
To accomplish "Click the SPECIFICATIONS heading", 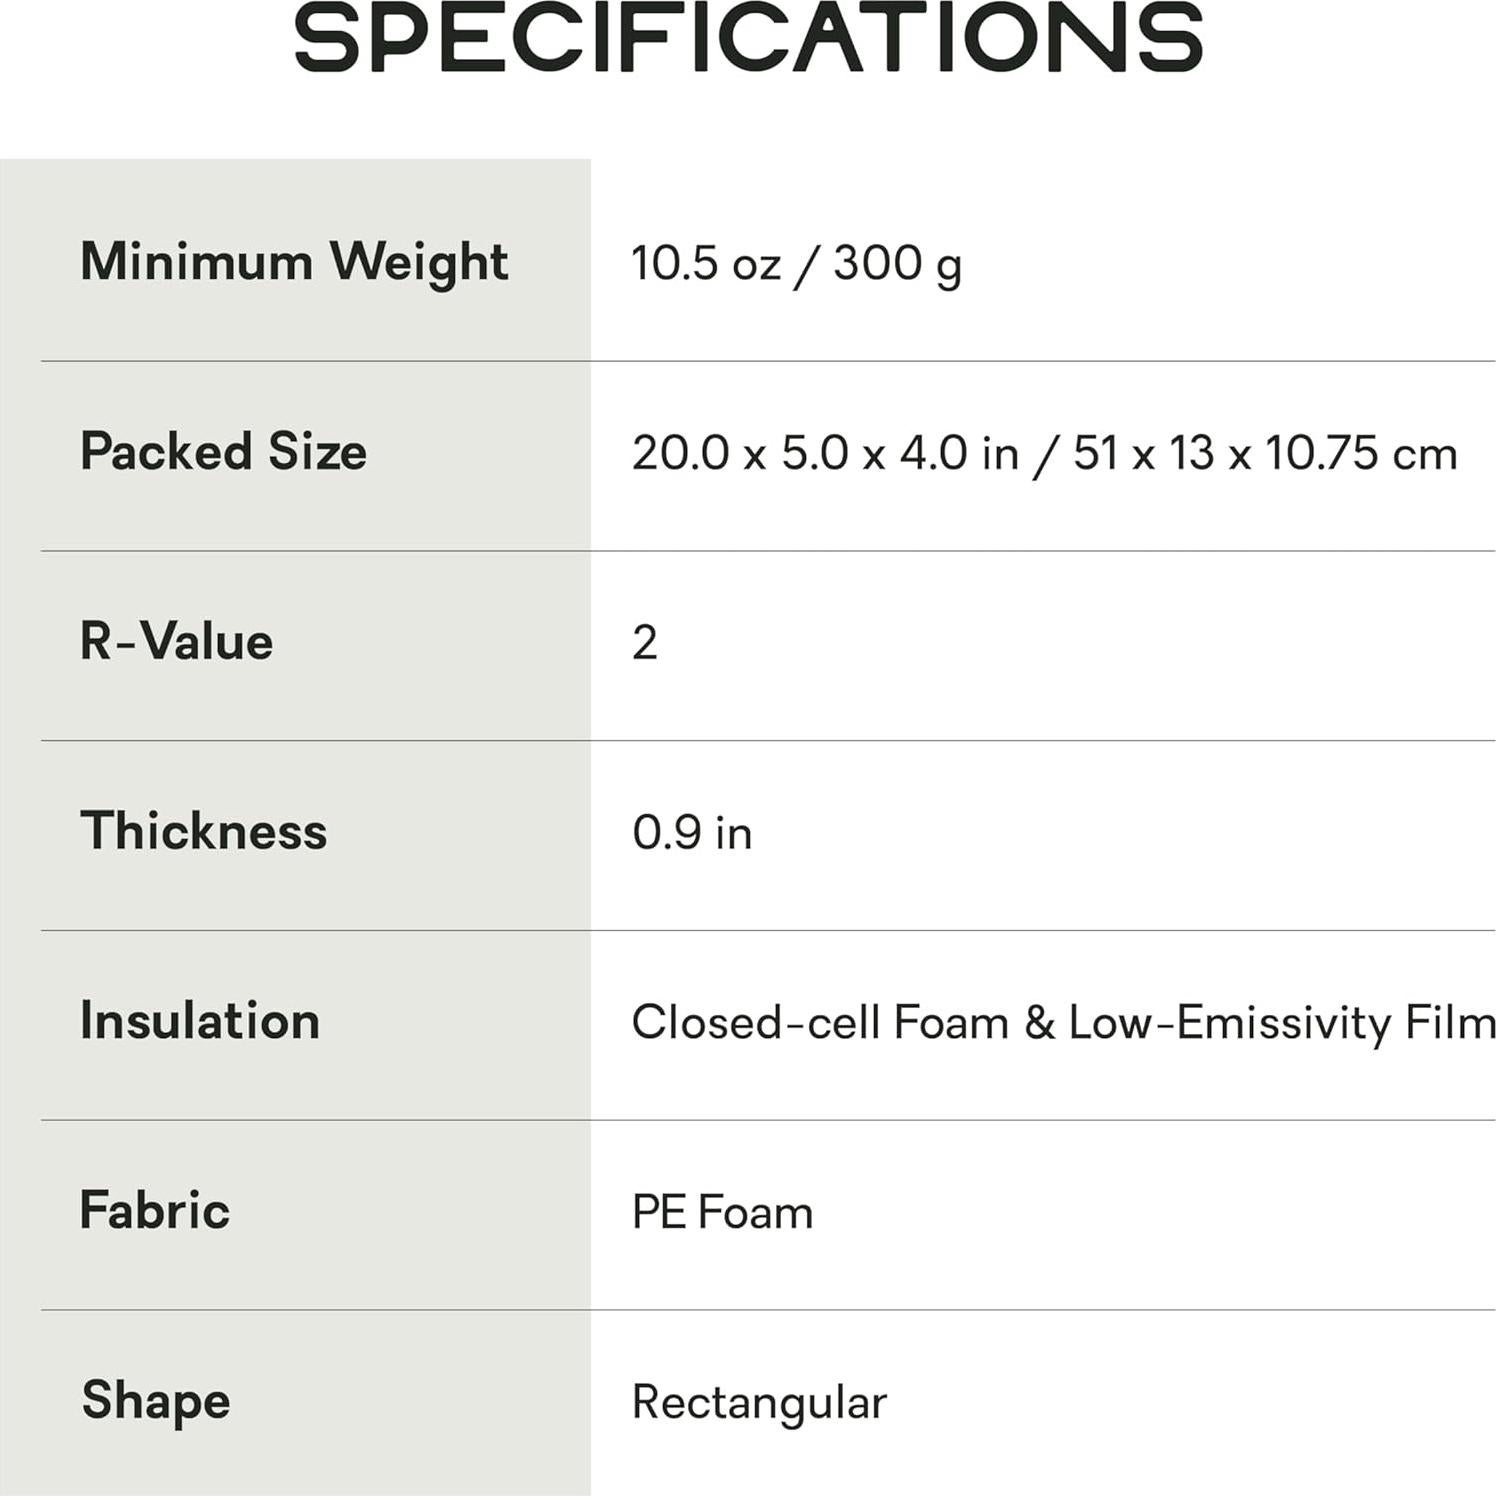I will (748, 38).
